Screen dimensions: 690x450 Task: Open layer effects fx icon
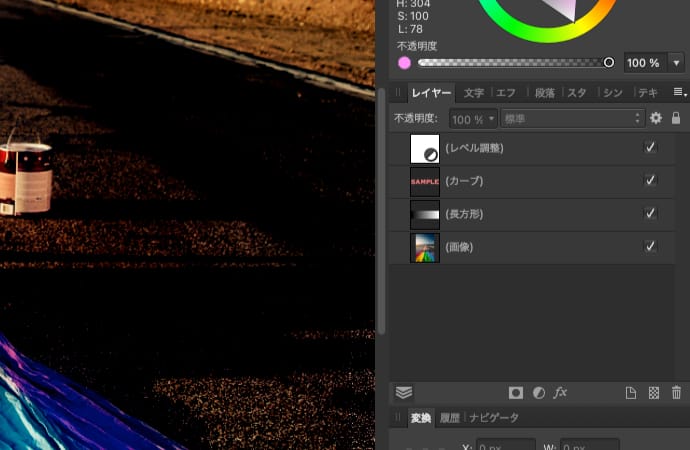561,393
